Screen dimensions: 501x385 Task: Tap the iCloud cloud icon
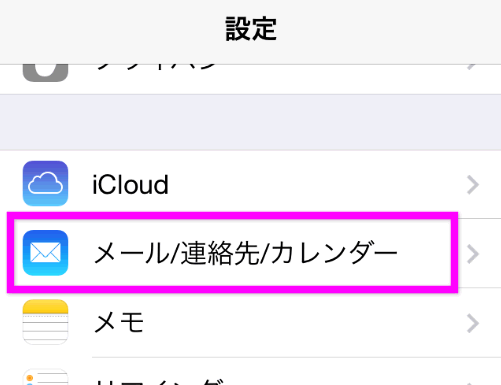click(45, 183)
